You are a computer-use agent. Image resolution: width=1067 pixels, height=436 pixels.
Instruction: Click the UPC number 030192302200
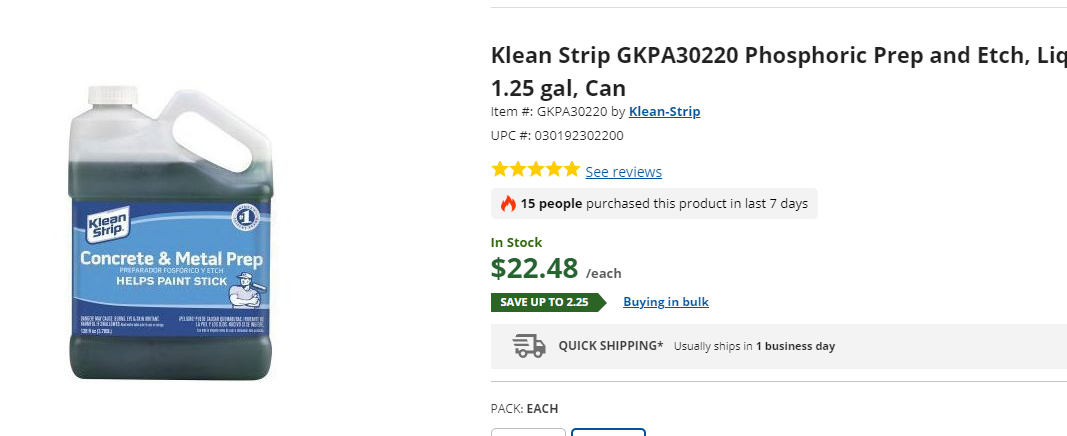579,135
